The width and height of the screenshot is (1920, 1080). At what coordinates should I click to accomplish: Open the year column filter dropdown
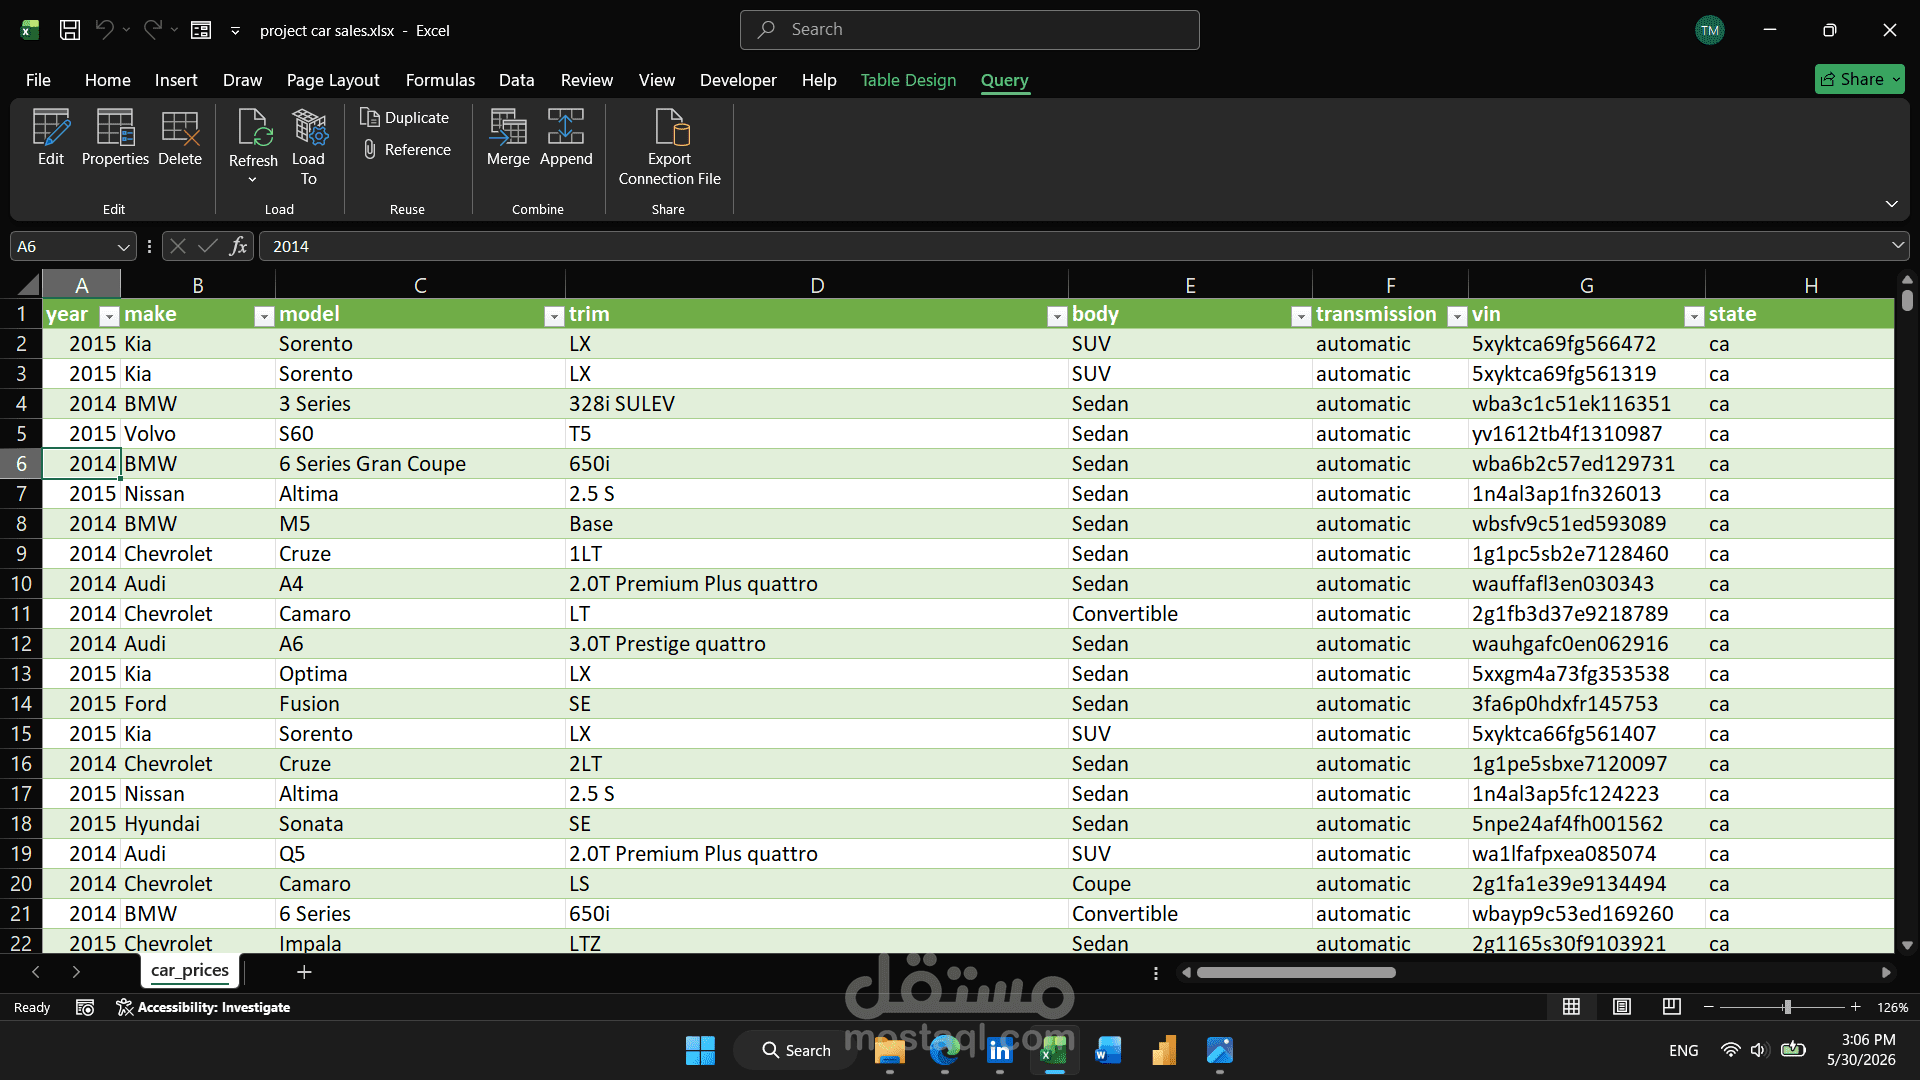109,316
